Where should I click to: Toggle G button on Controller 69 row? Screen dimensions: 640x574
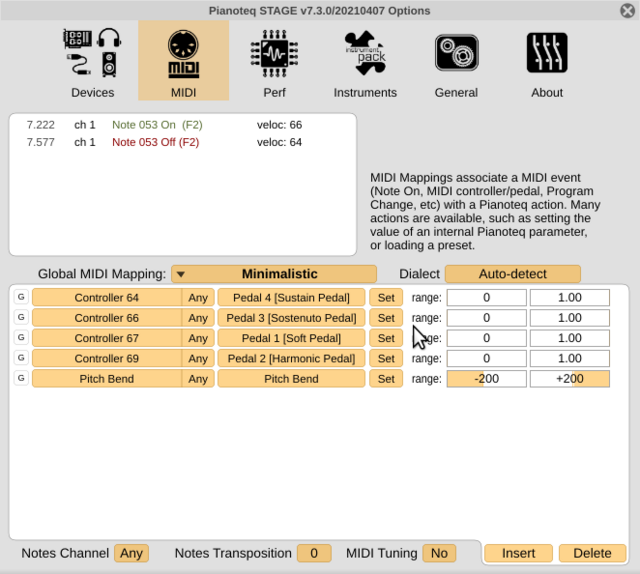(x=21, y=358)
